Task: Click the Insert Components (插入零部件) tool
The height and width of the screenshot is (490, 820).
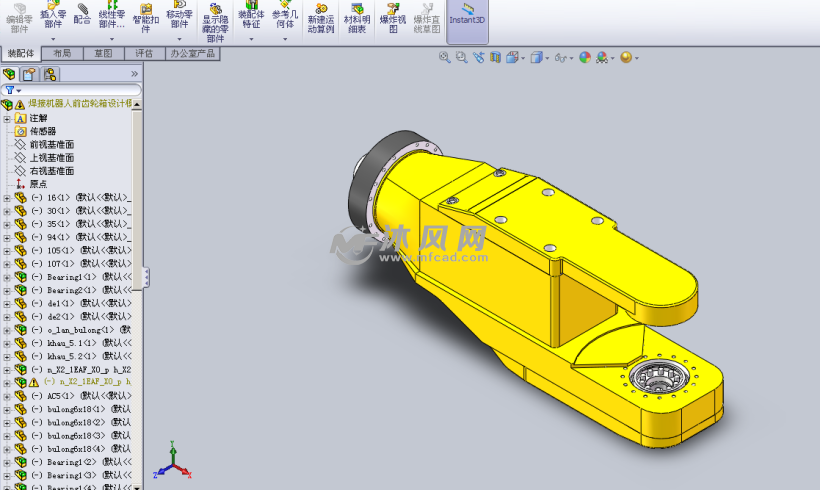Action: coord(53,17)
